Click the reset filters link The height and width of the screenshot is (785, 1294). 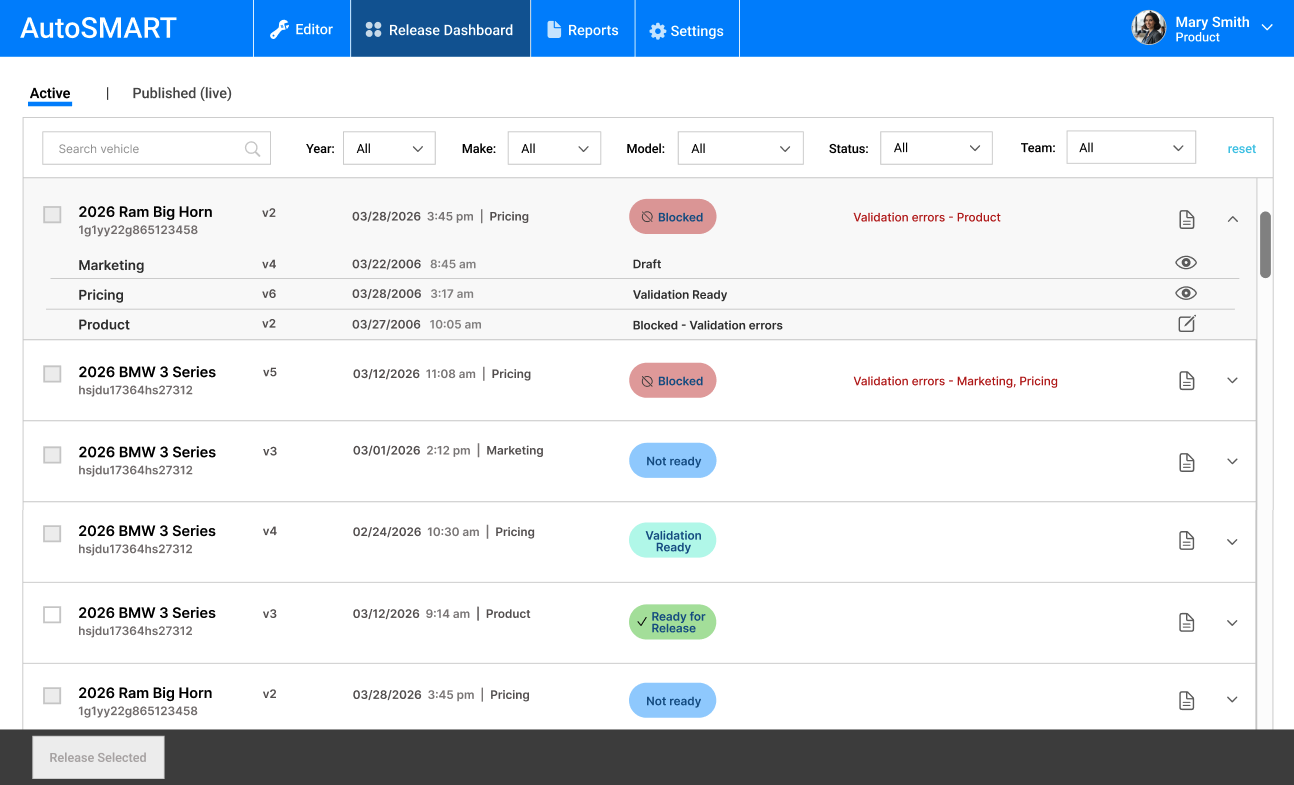(x=1241, y=149)
